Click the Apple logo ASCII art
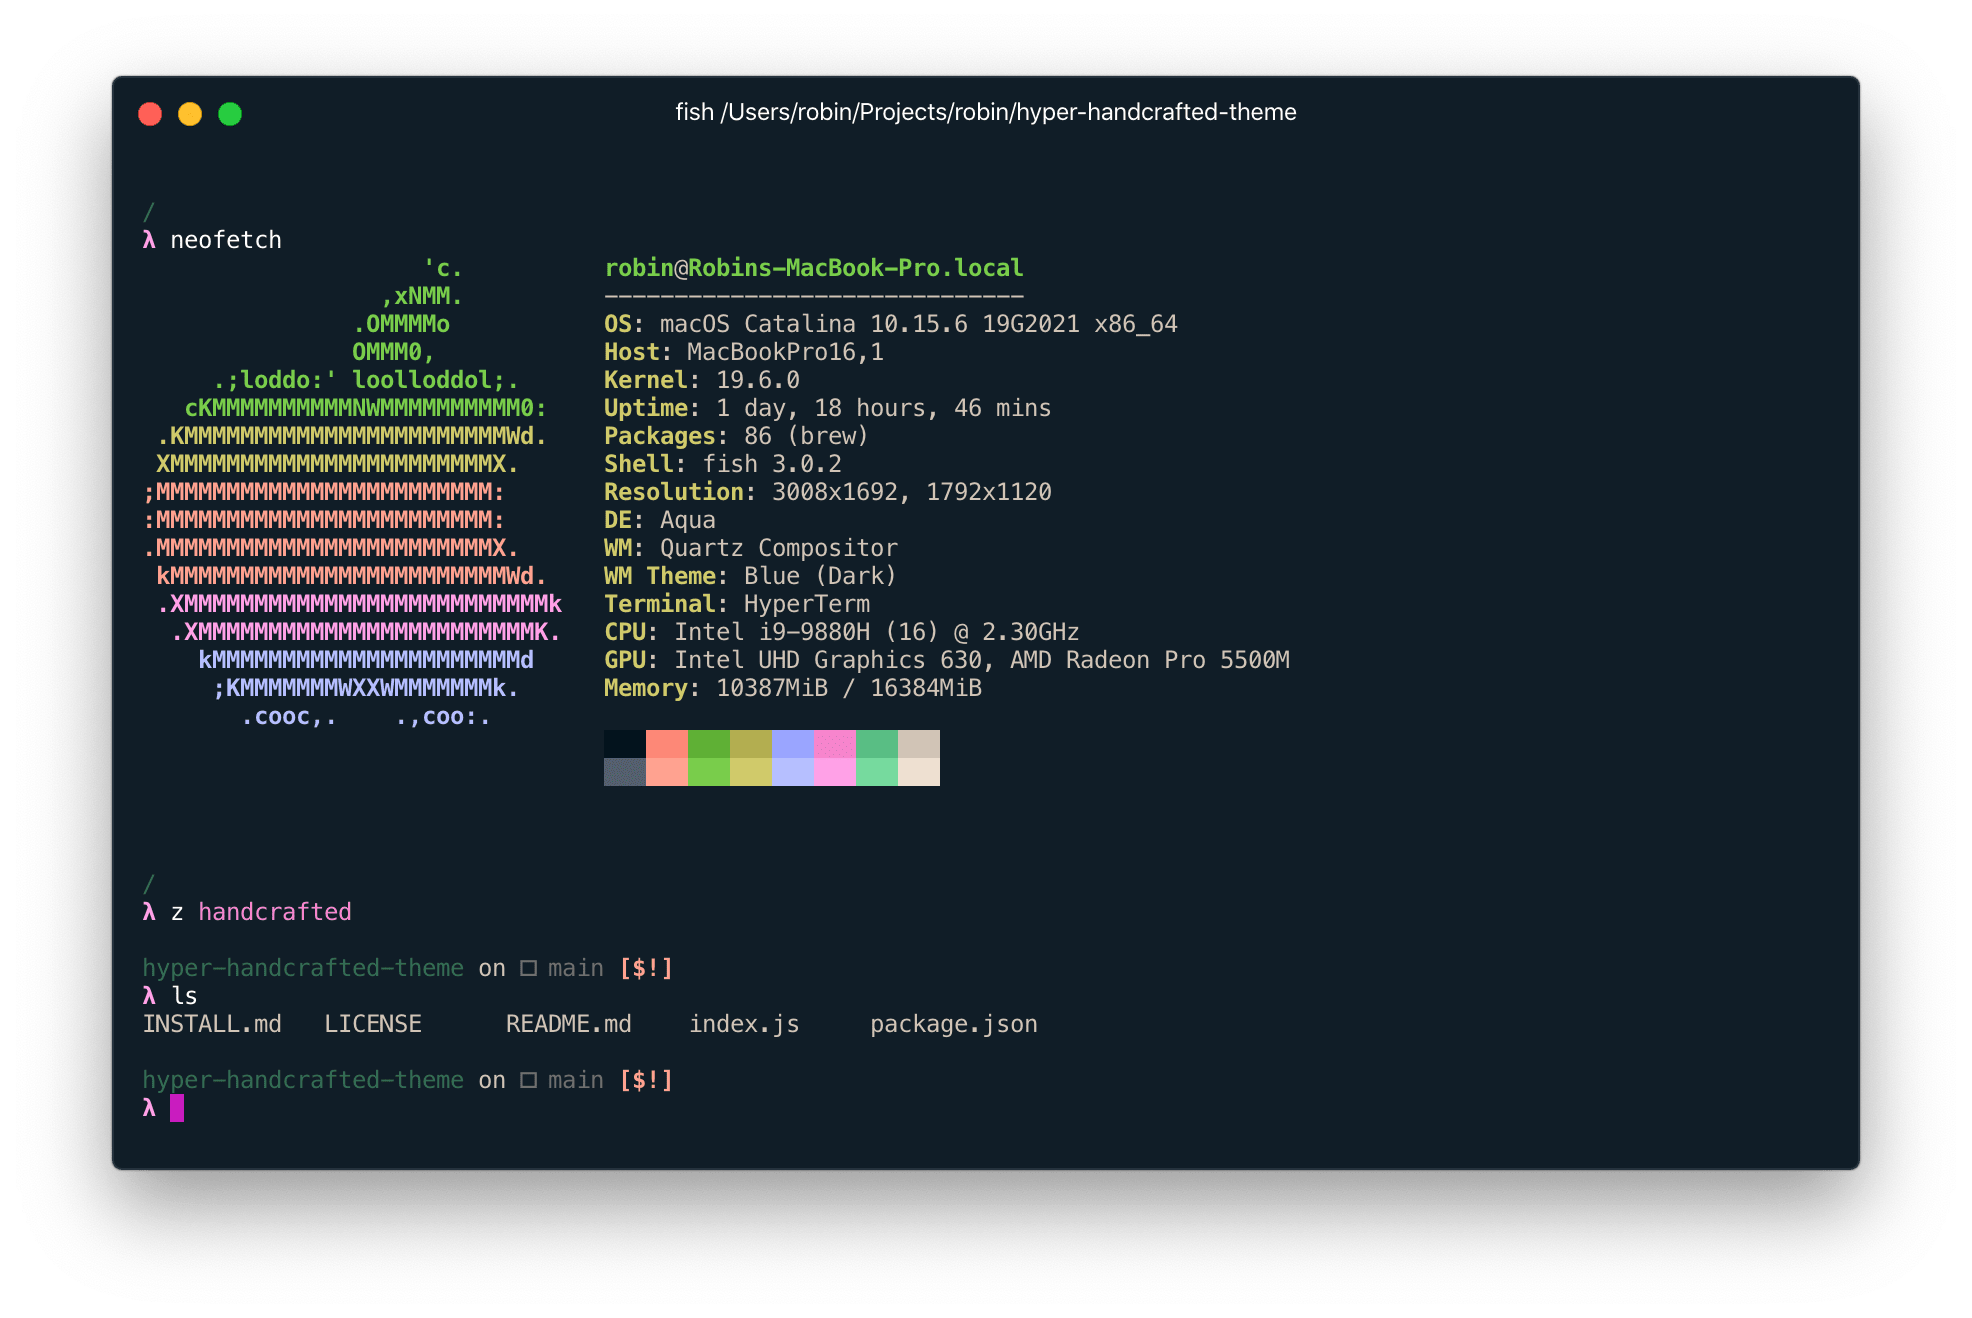 click(x=352, y=492)
